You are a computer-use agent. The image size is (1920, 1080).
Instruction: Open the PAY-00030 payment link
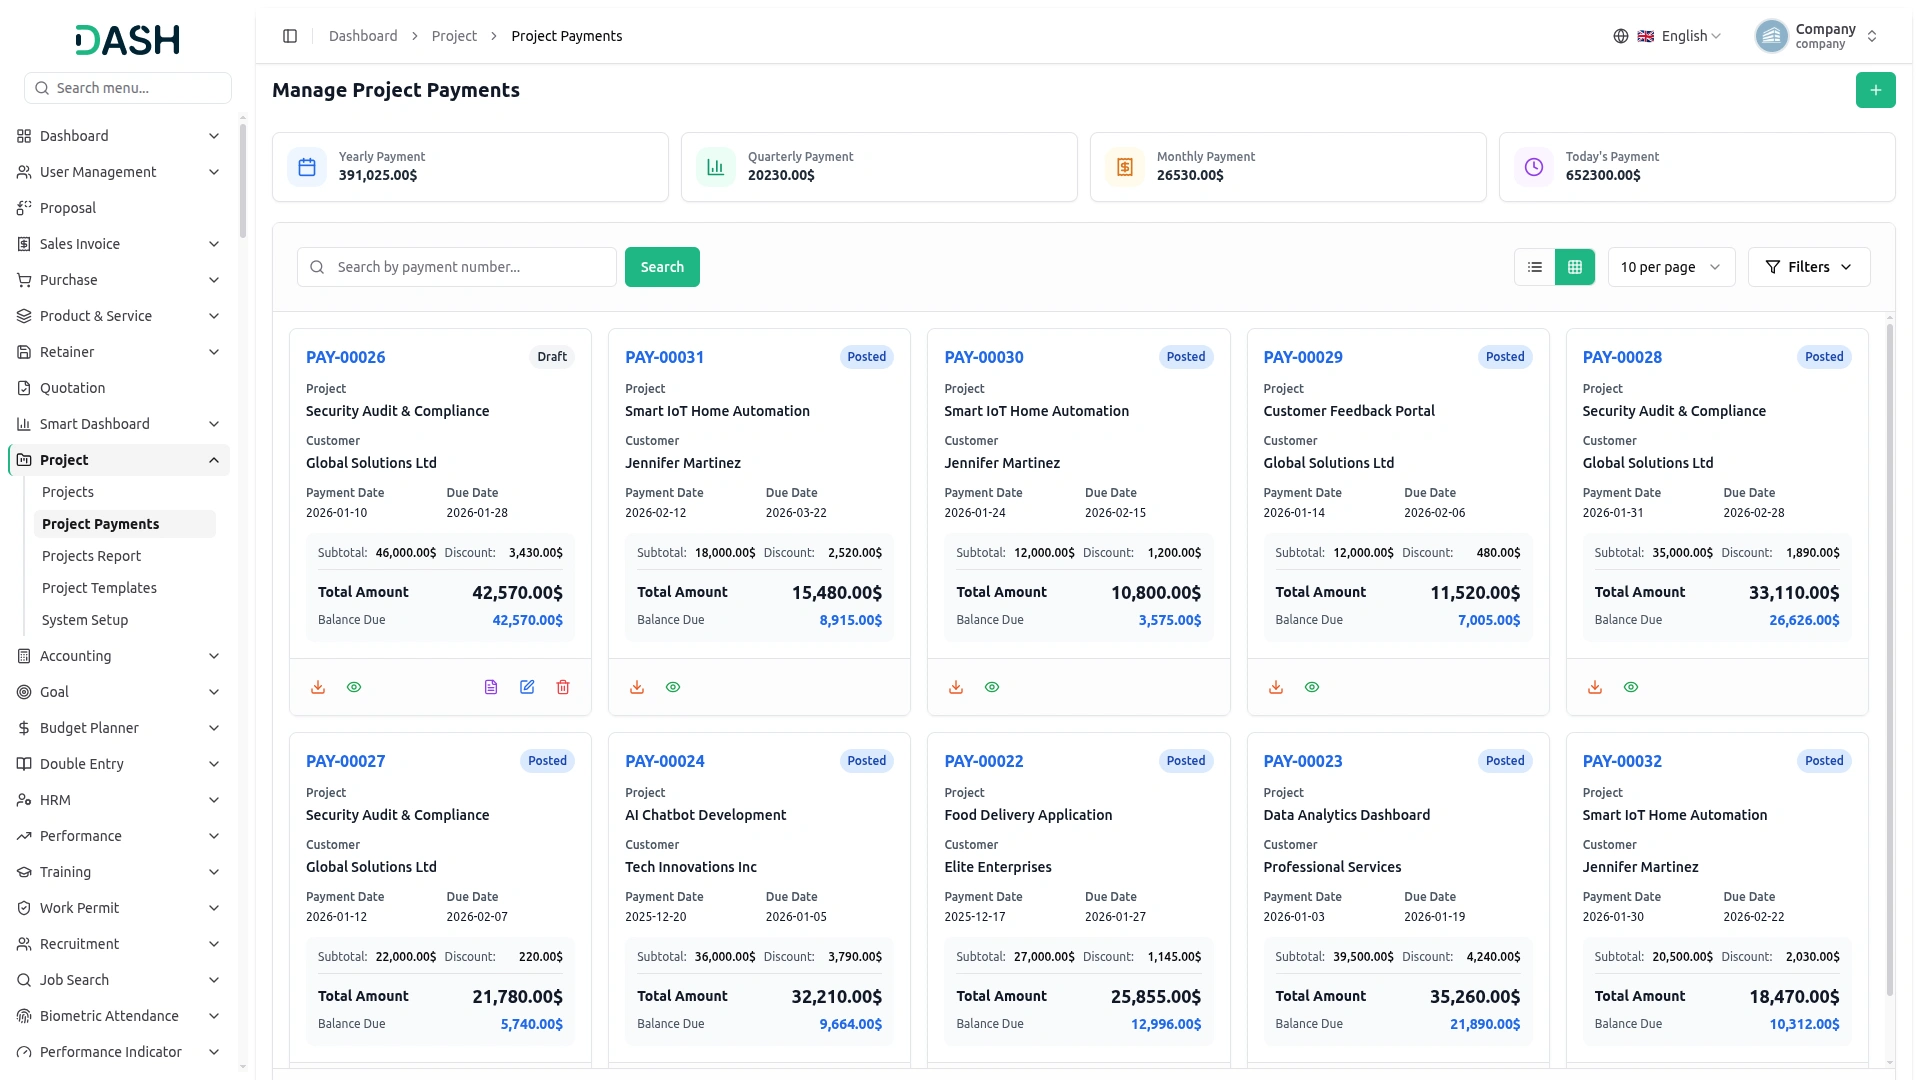[x=984, y=357]
